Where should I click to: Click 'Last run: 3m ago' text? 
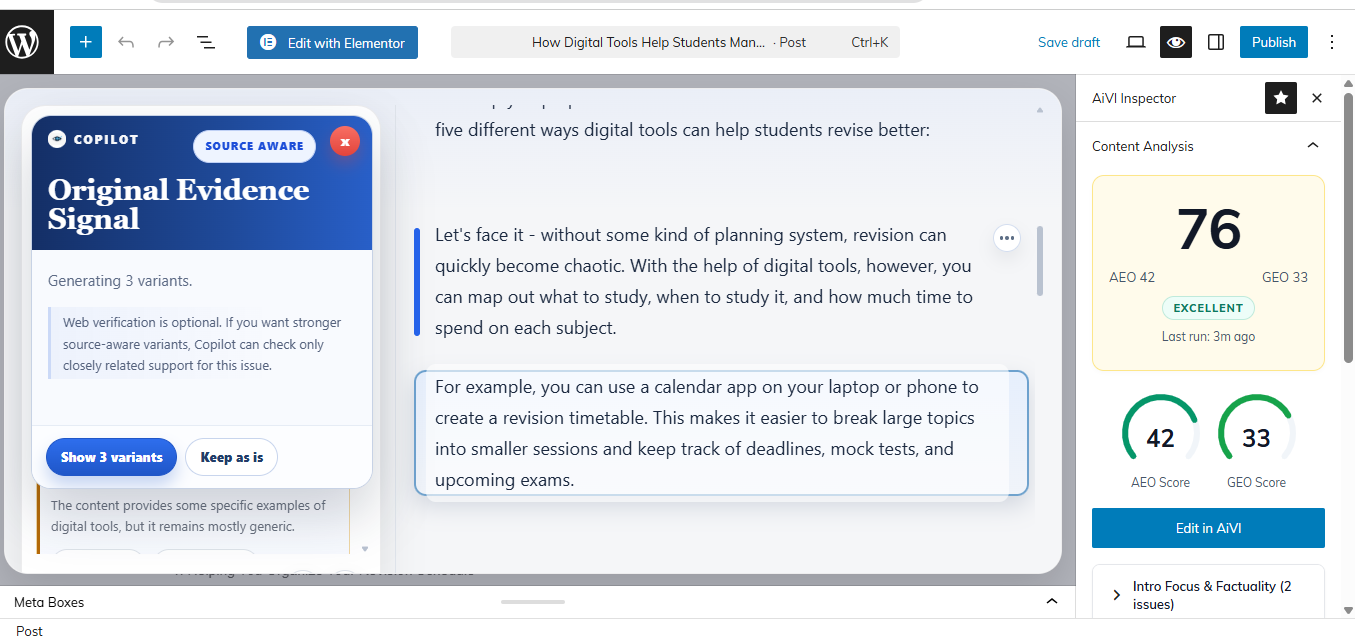tap(1208, 337)
